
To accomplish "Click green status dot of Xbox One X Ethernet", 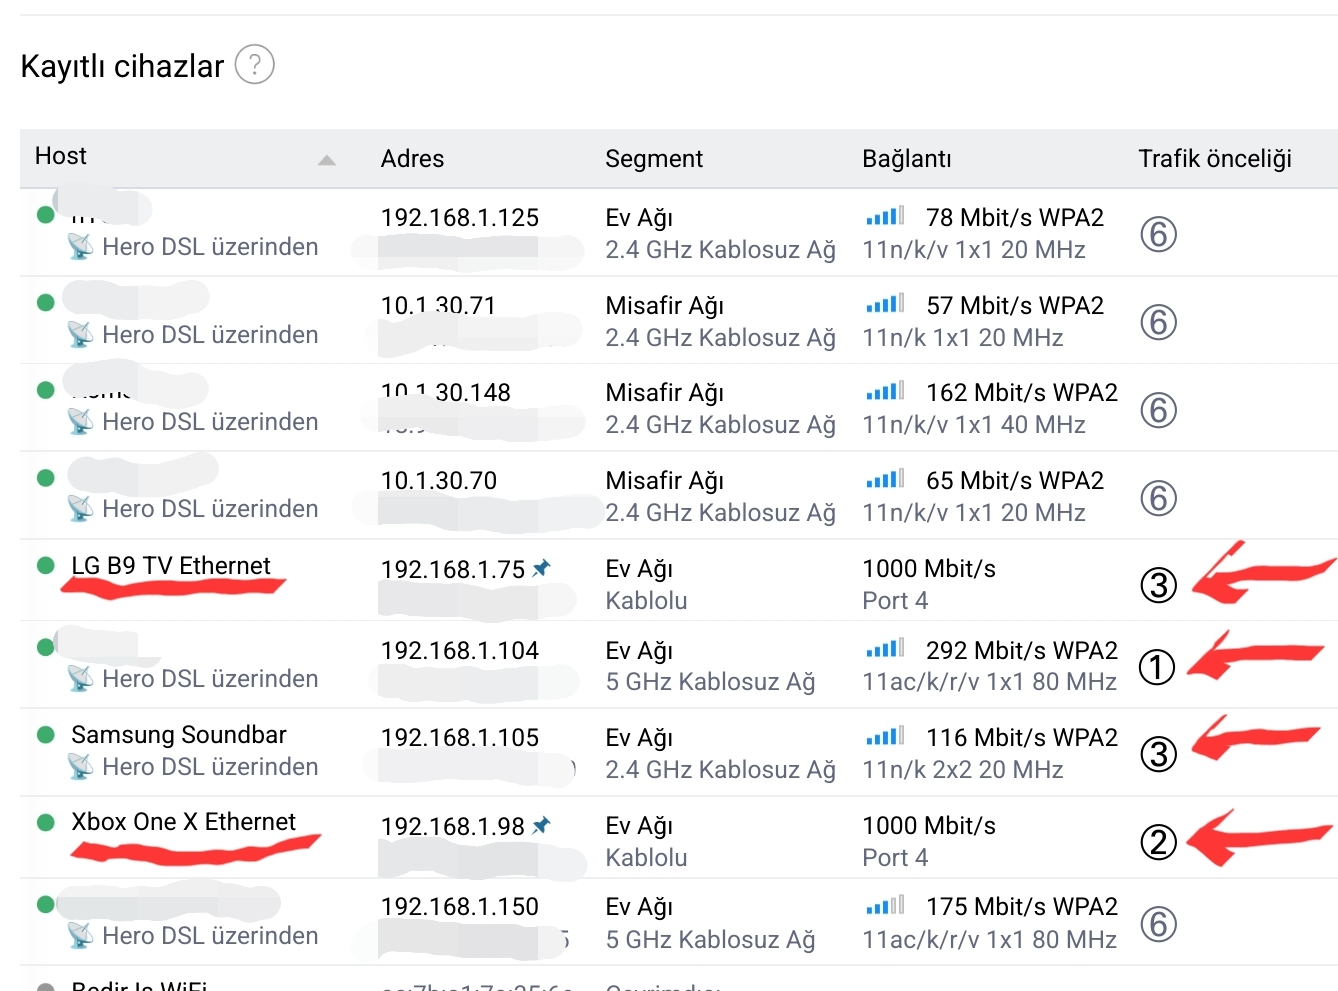I will (x=45, y=822).
